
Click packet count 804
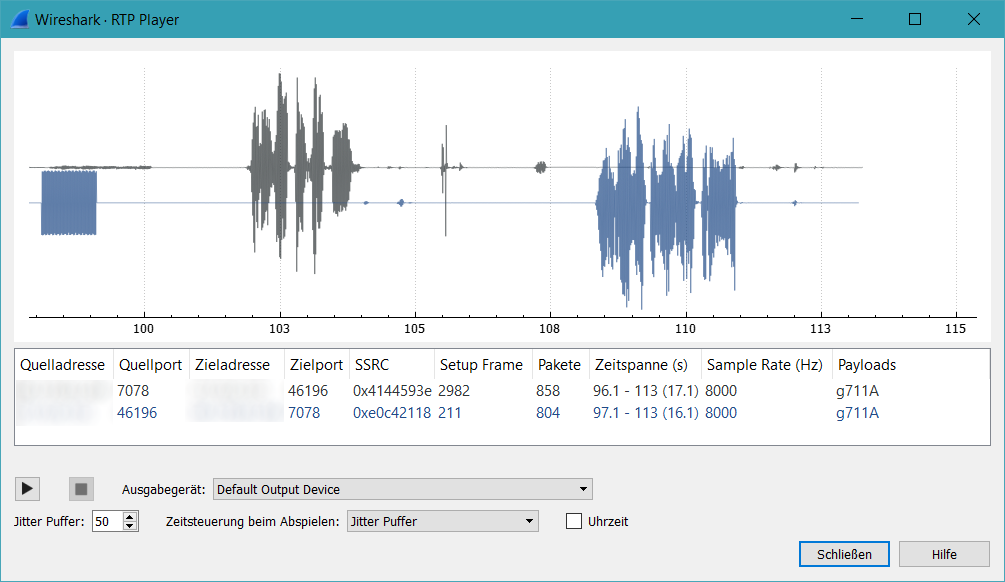(x=548, y=413)
